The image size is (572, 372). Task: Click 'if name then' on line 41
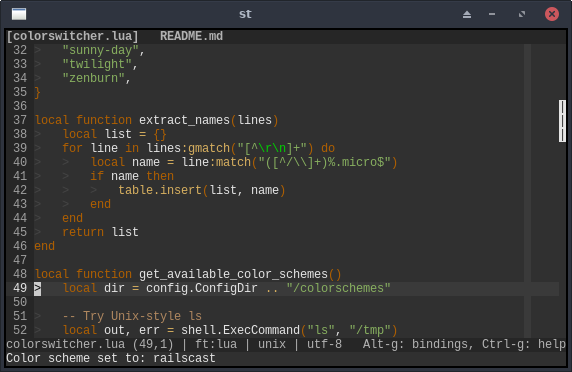coord(132,176)
